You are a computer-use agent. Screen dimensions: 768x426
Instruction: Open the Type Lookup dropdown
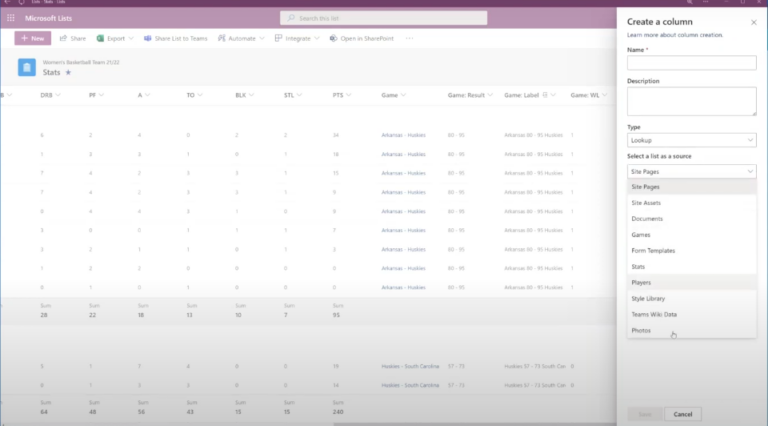pos(692,140)
